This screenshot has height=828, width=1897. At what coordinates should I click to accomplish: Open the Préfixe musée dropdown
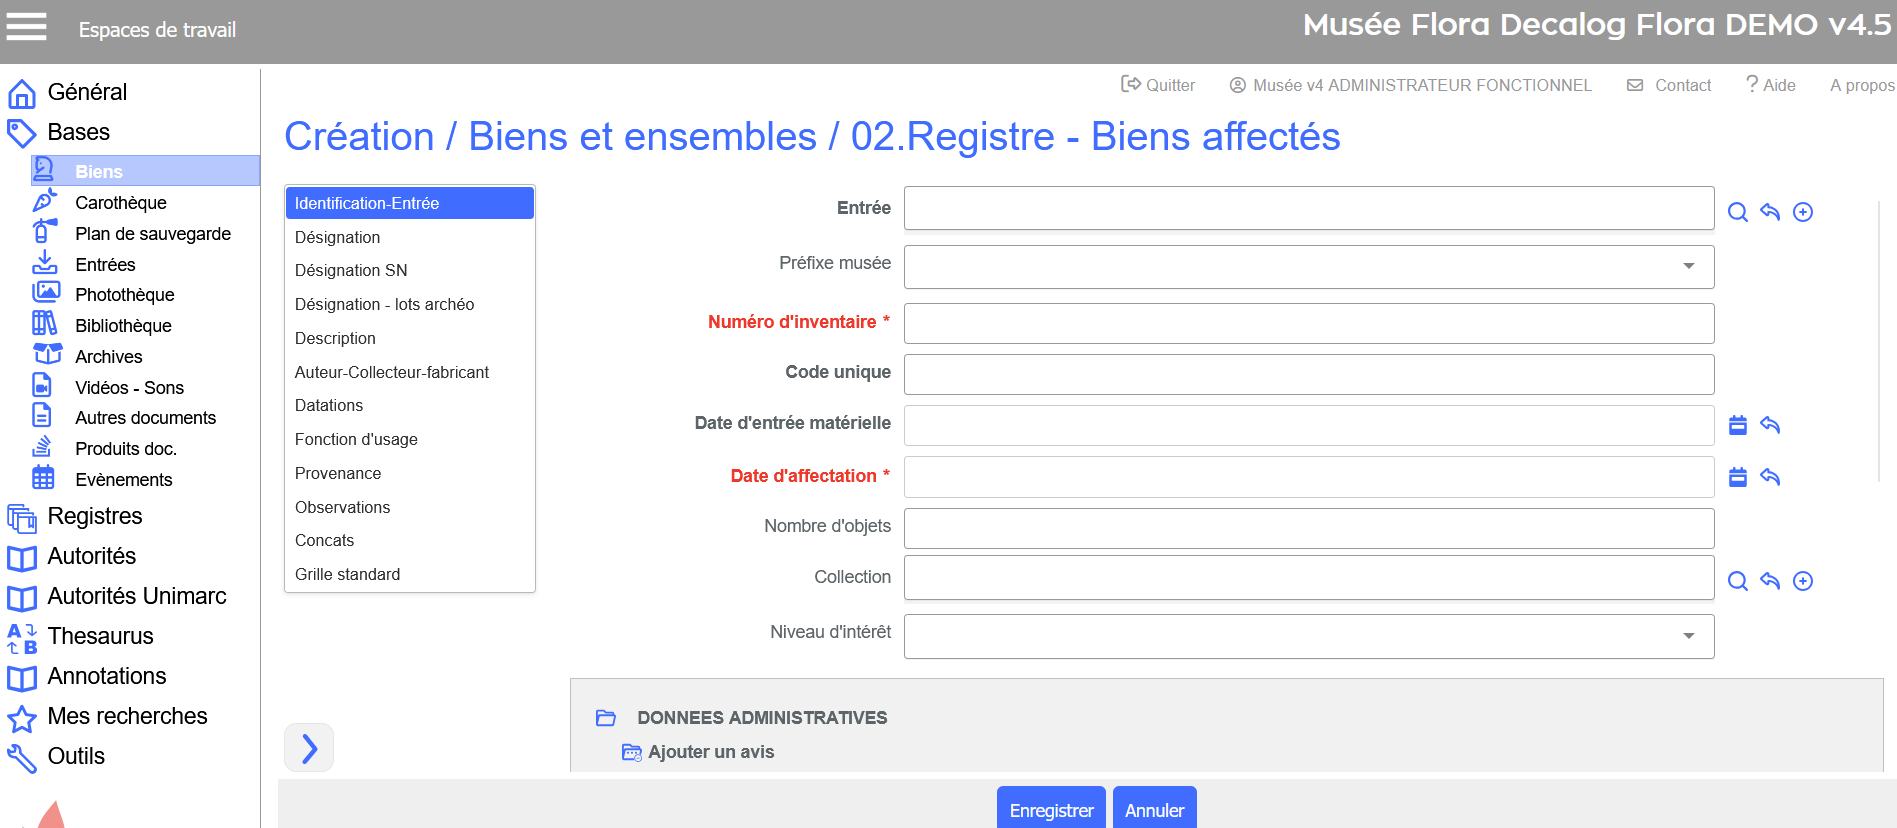(x=1308, y=267)
